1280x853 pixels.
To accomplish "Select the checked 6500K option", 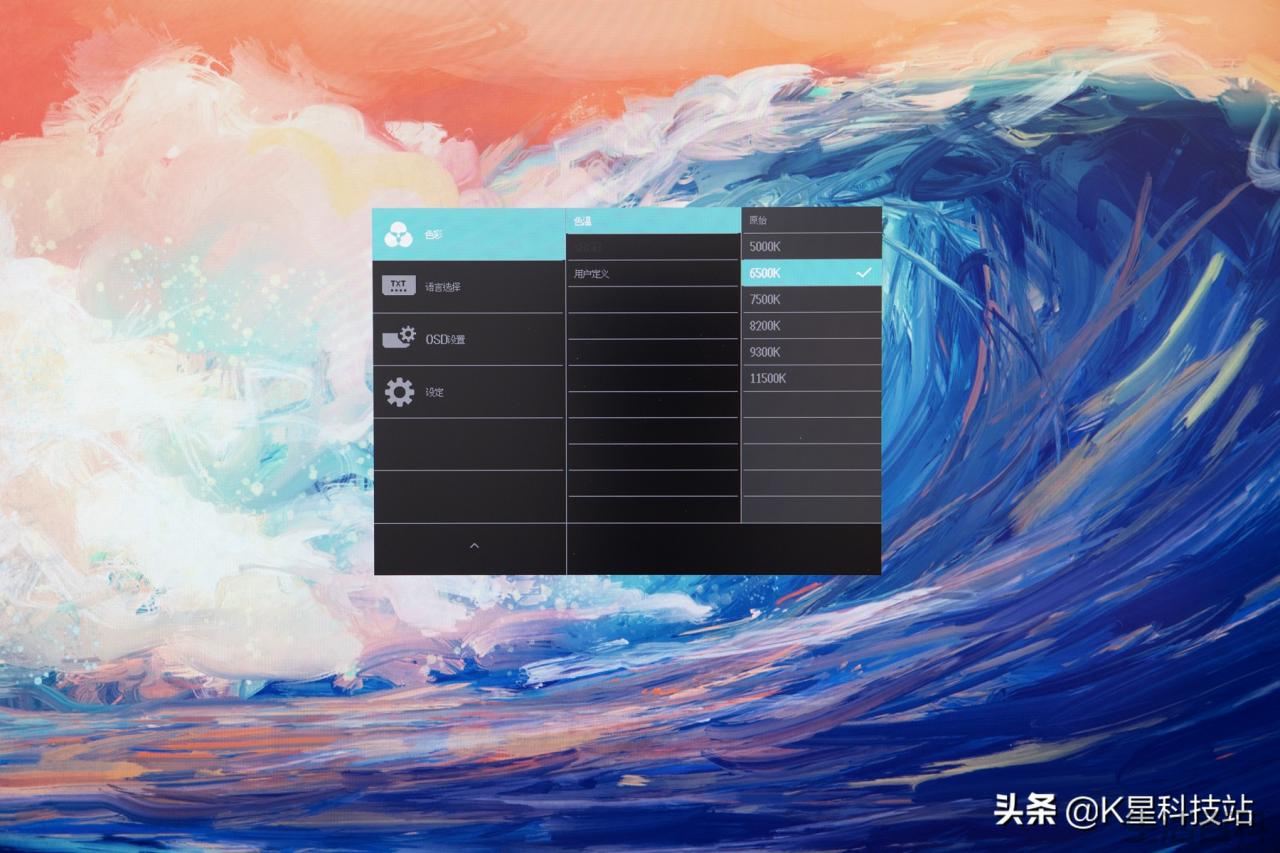I will [x=812, y=273].
